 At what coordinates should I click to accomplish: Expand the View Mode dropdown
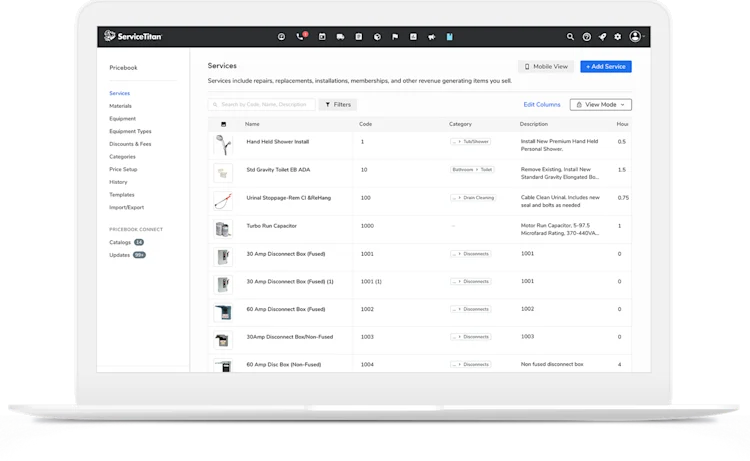pos(600,105)
